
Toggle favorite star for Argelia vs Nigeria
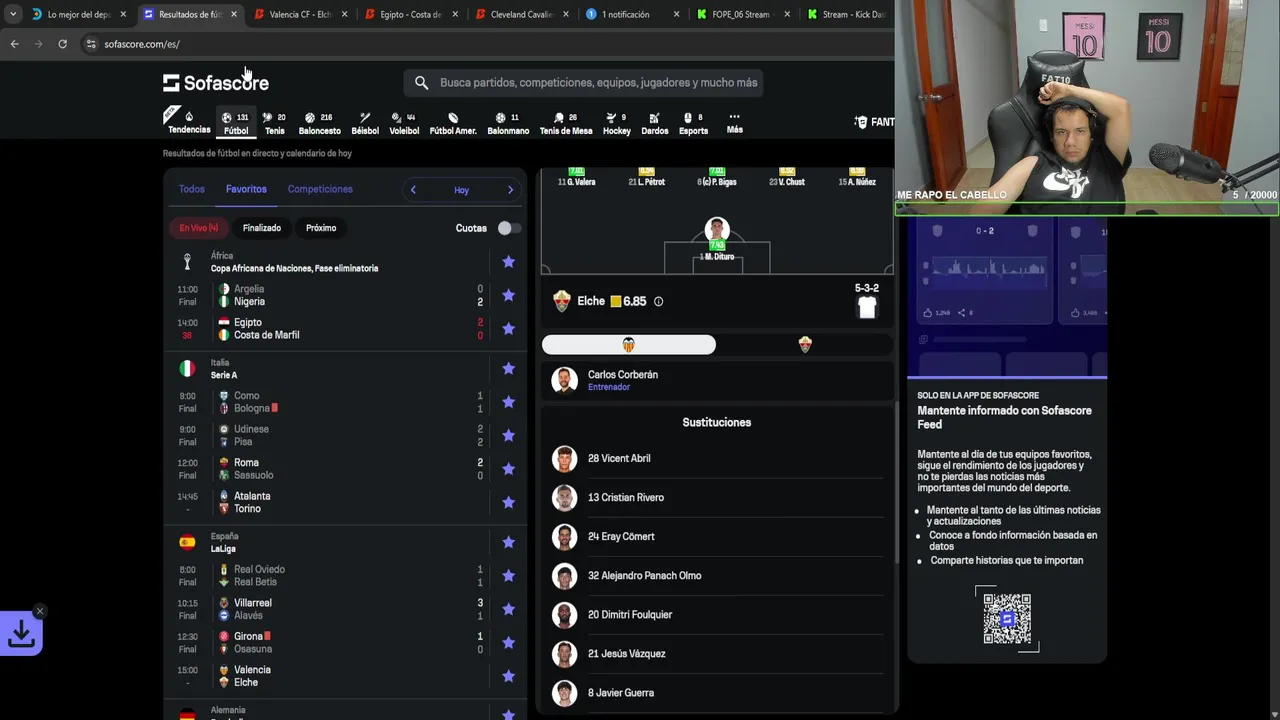[x=508, y=295]
